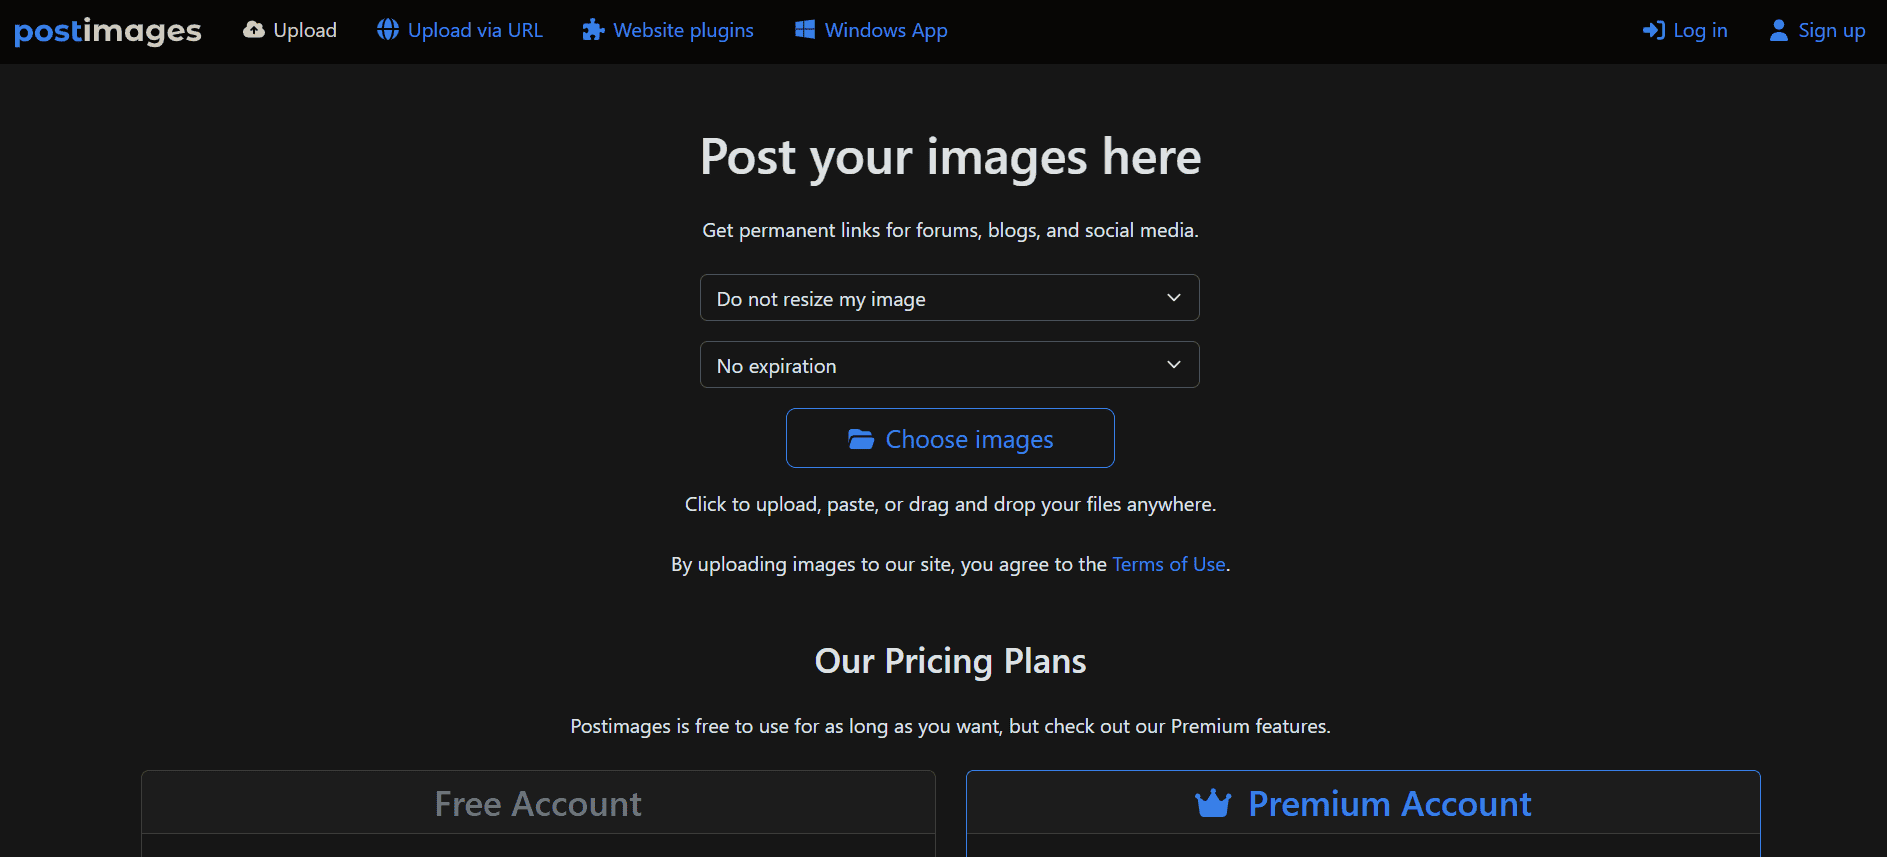
Task: Click the crown icon on Premium Account
Action: tap(1213, 803)
